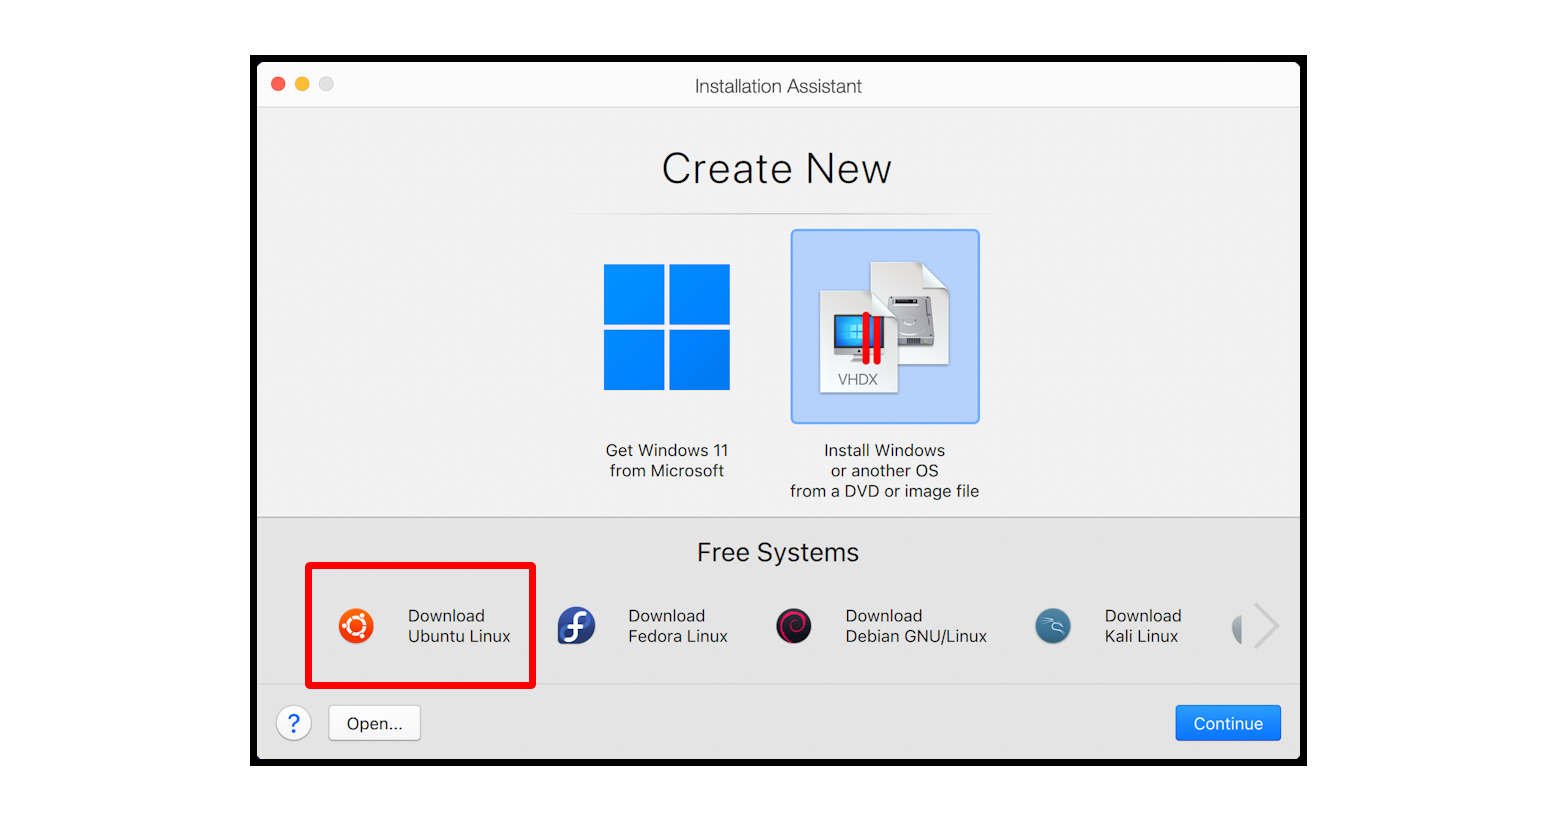The height and width of the screenshot is (821, 1557).
Task: Minimize the Installation Assistant with the yellow button
Action: tap(302, 84)
